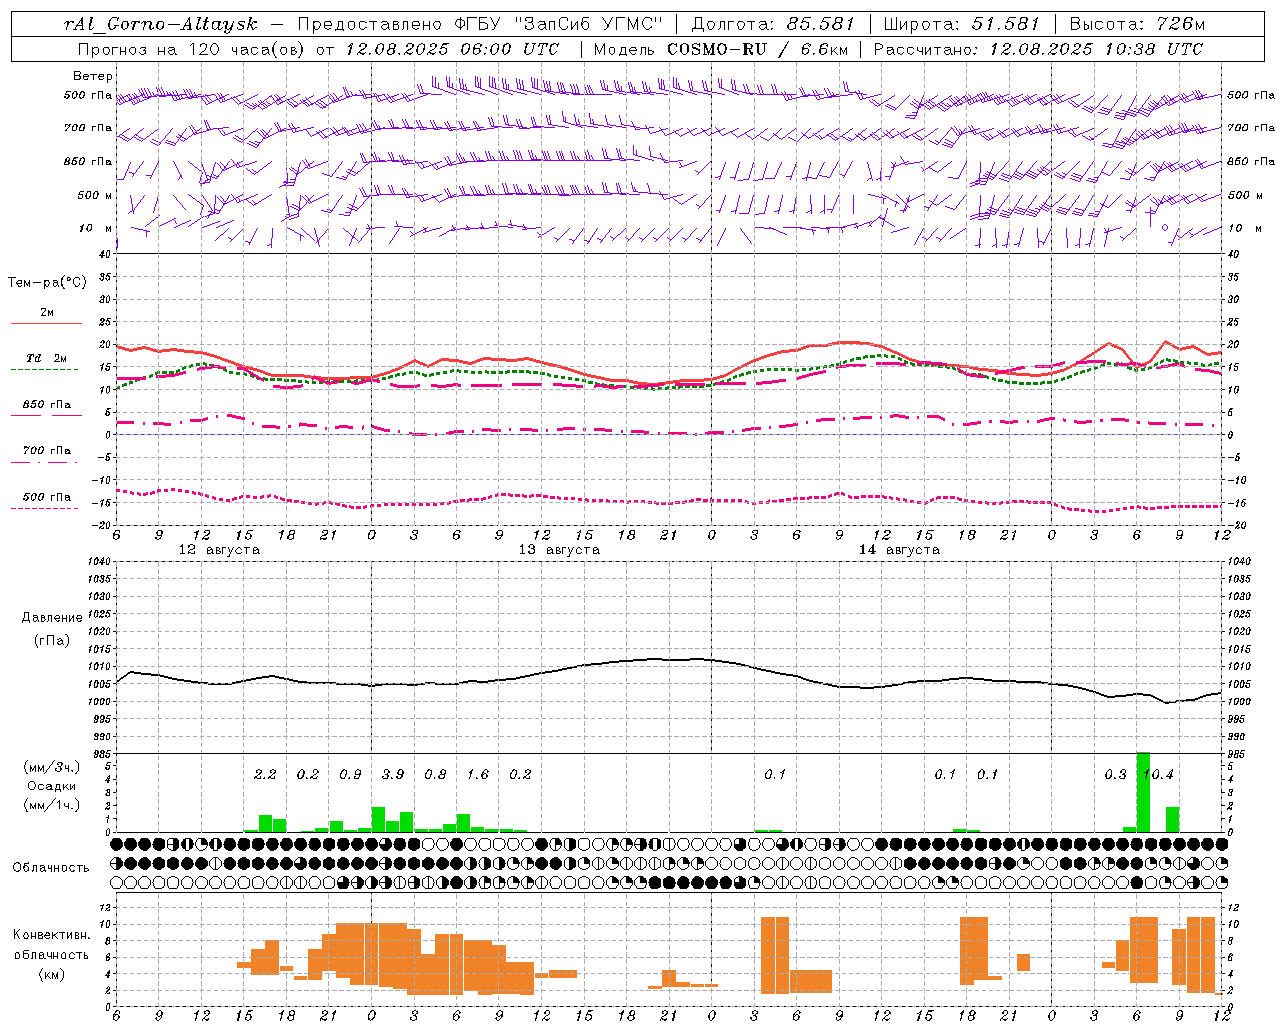Click the Тем-ра(°C) panel label
This screenshot has height=1024, width=1280.
coord(48,282)
